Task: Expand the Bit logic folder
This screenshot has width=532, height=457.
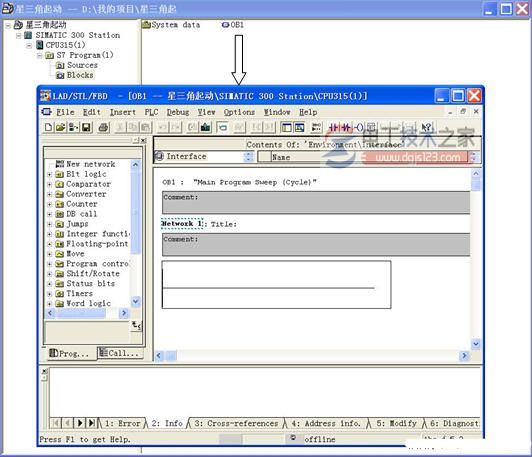Action: pos(50,174)
